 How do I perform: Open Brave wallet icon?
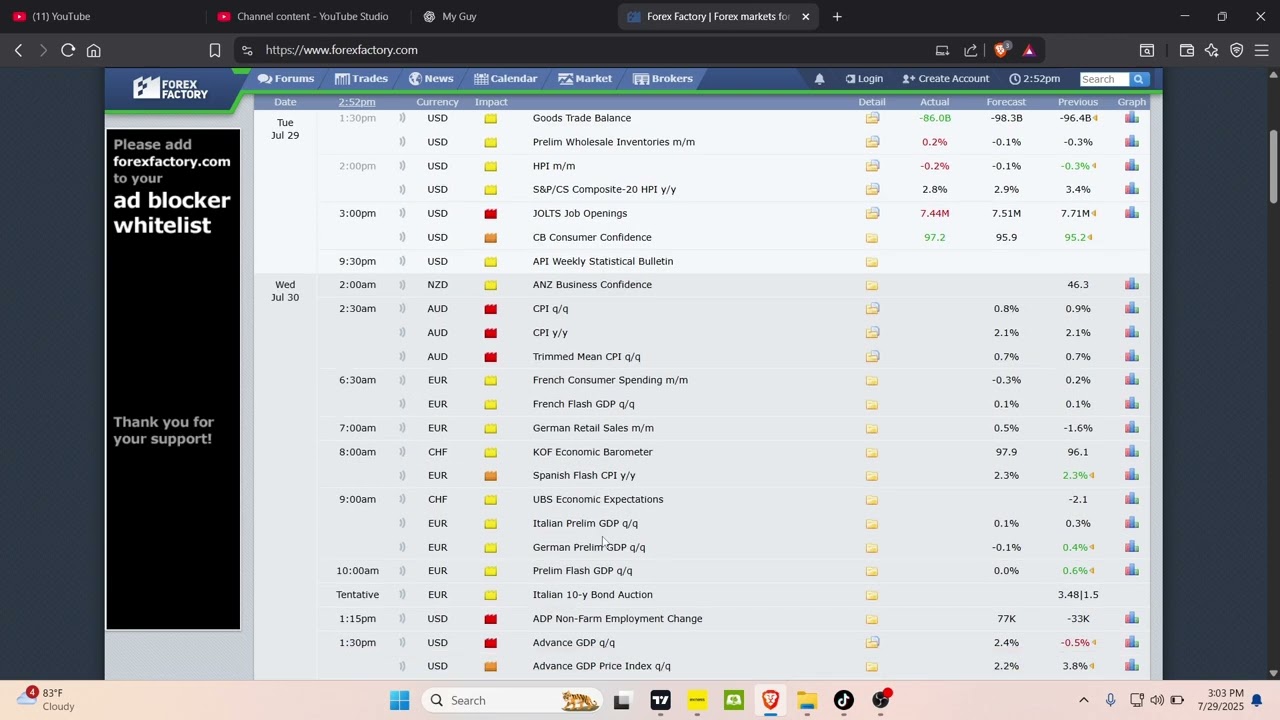1187,50
